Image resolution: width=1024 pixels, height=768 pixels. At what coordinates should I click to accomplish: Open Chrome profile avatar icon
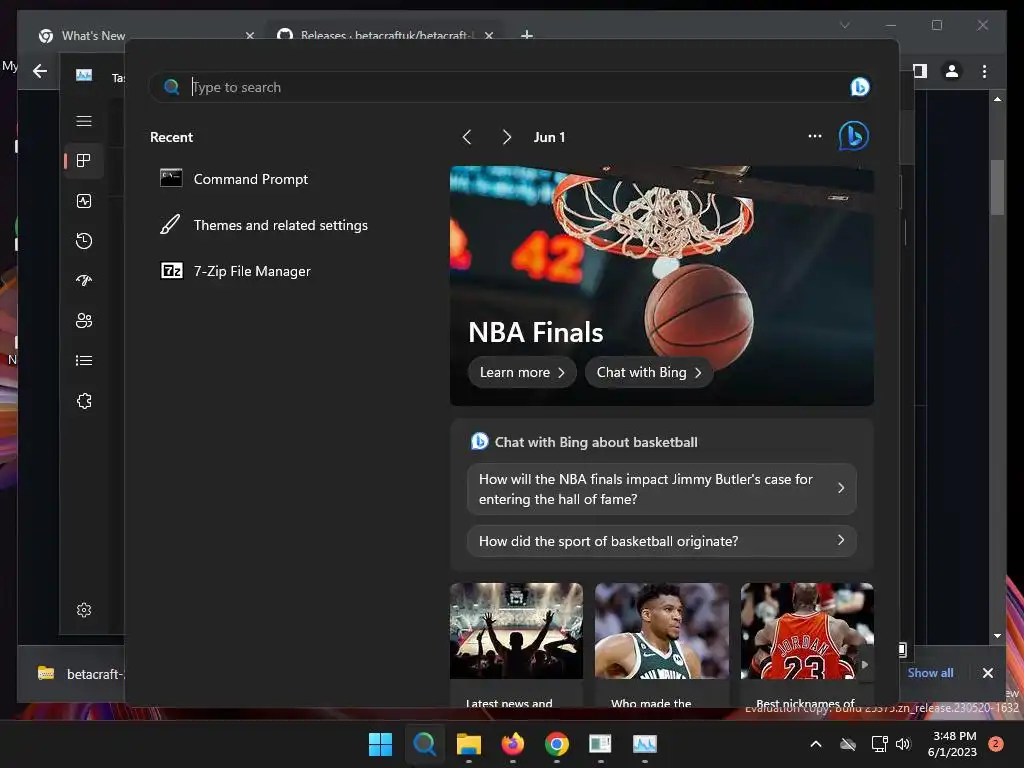pos(952,71)
